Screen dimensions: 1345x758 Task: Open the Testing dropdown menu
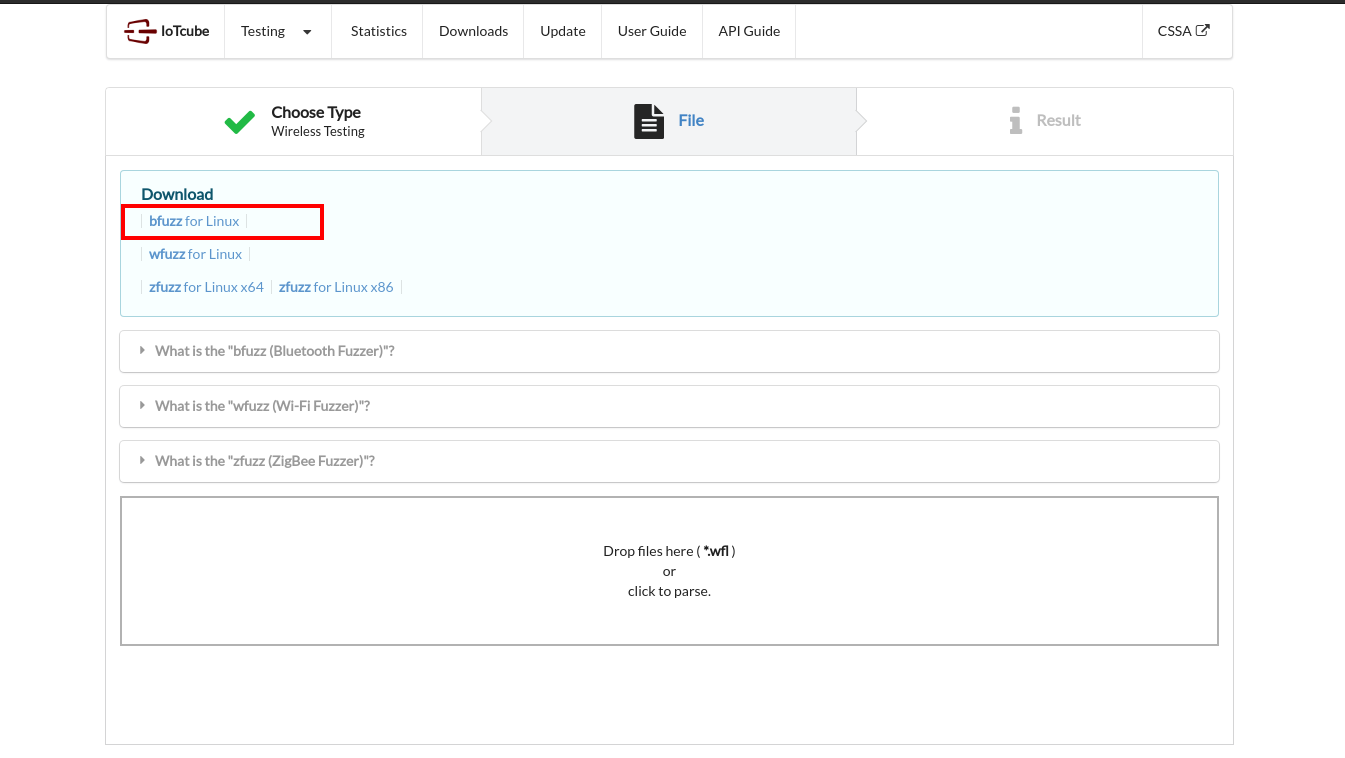(277, 31)
